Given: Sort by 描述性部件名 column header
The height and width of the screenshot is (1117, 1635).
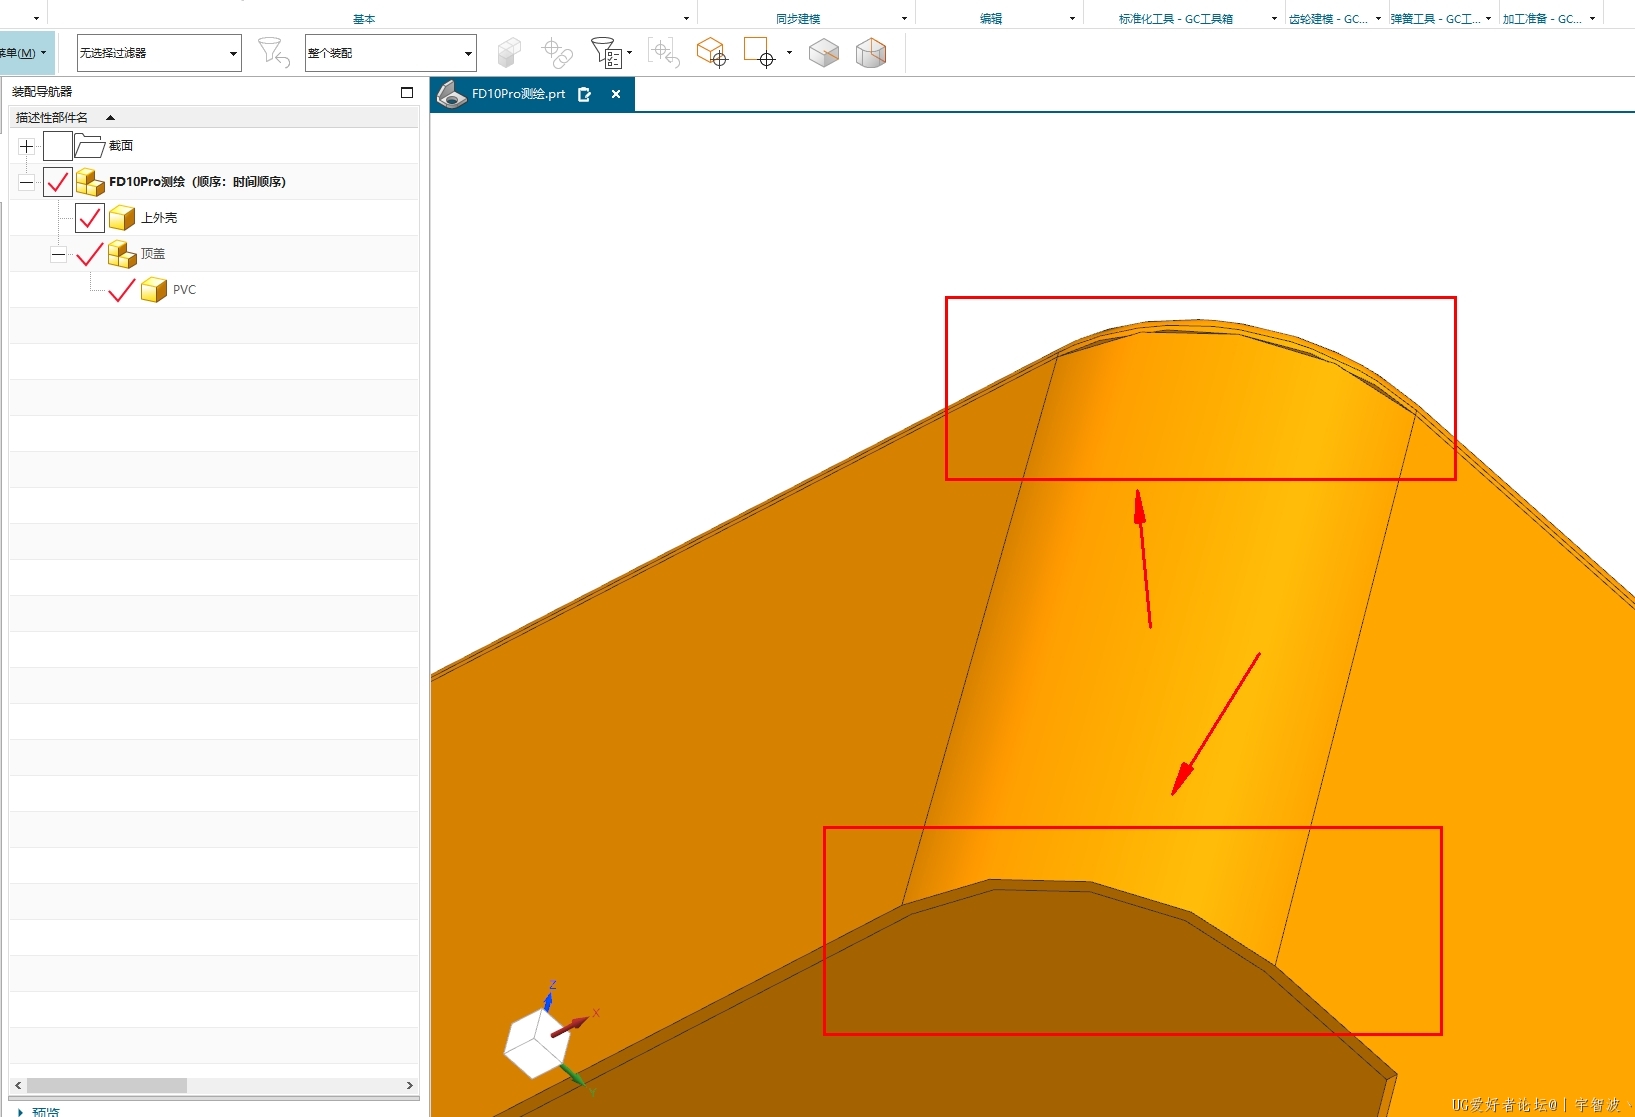Looking at the screenshot, I should coord(214,117).
